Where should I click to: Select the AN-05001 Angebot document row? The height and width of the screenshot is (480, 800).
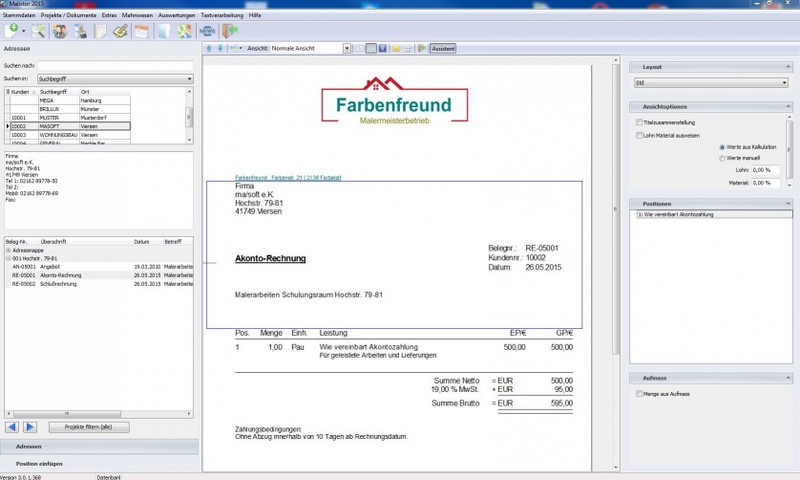101,267
